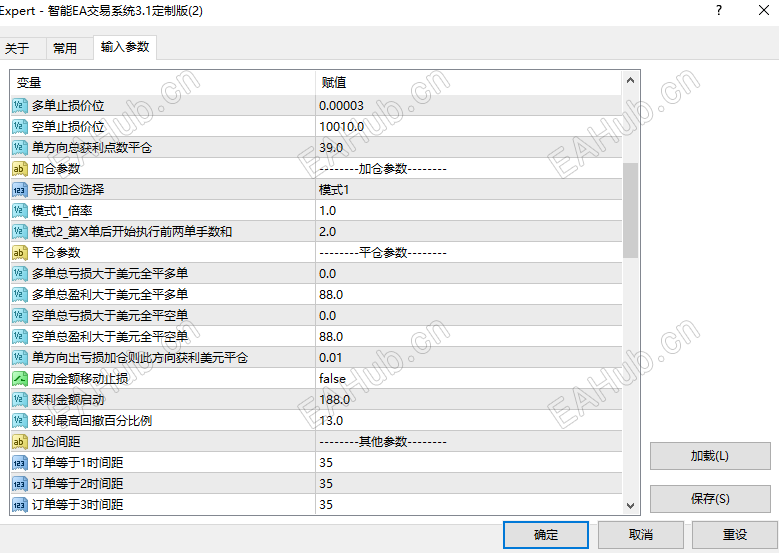Click the ab icon beside 平仓参数
This screenshot has height=553, width=779.
(19, 252)
